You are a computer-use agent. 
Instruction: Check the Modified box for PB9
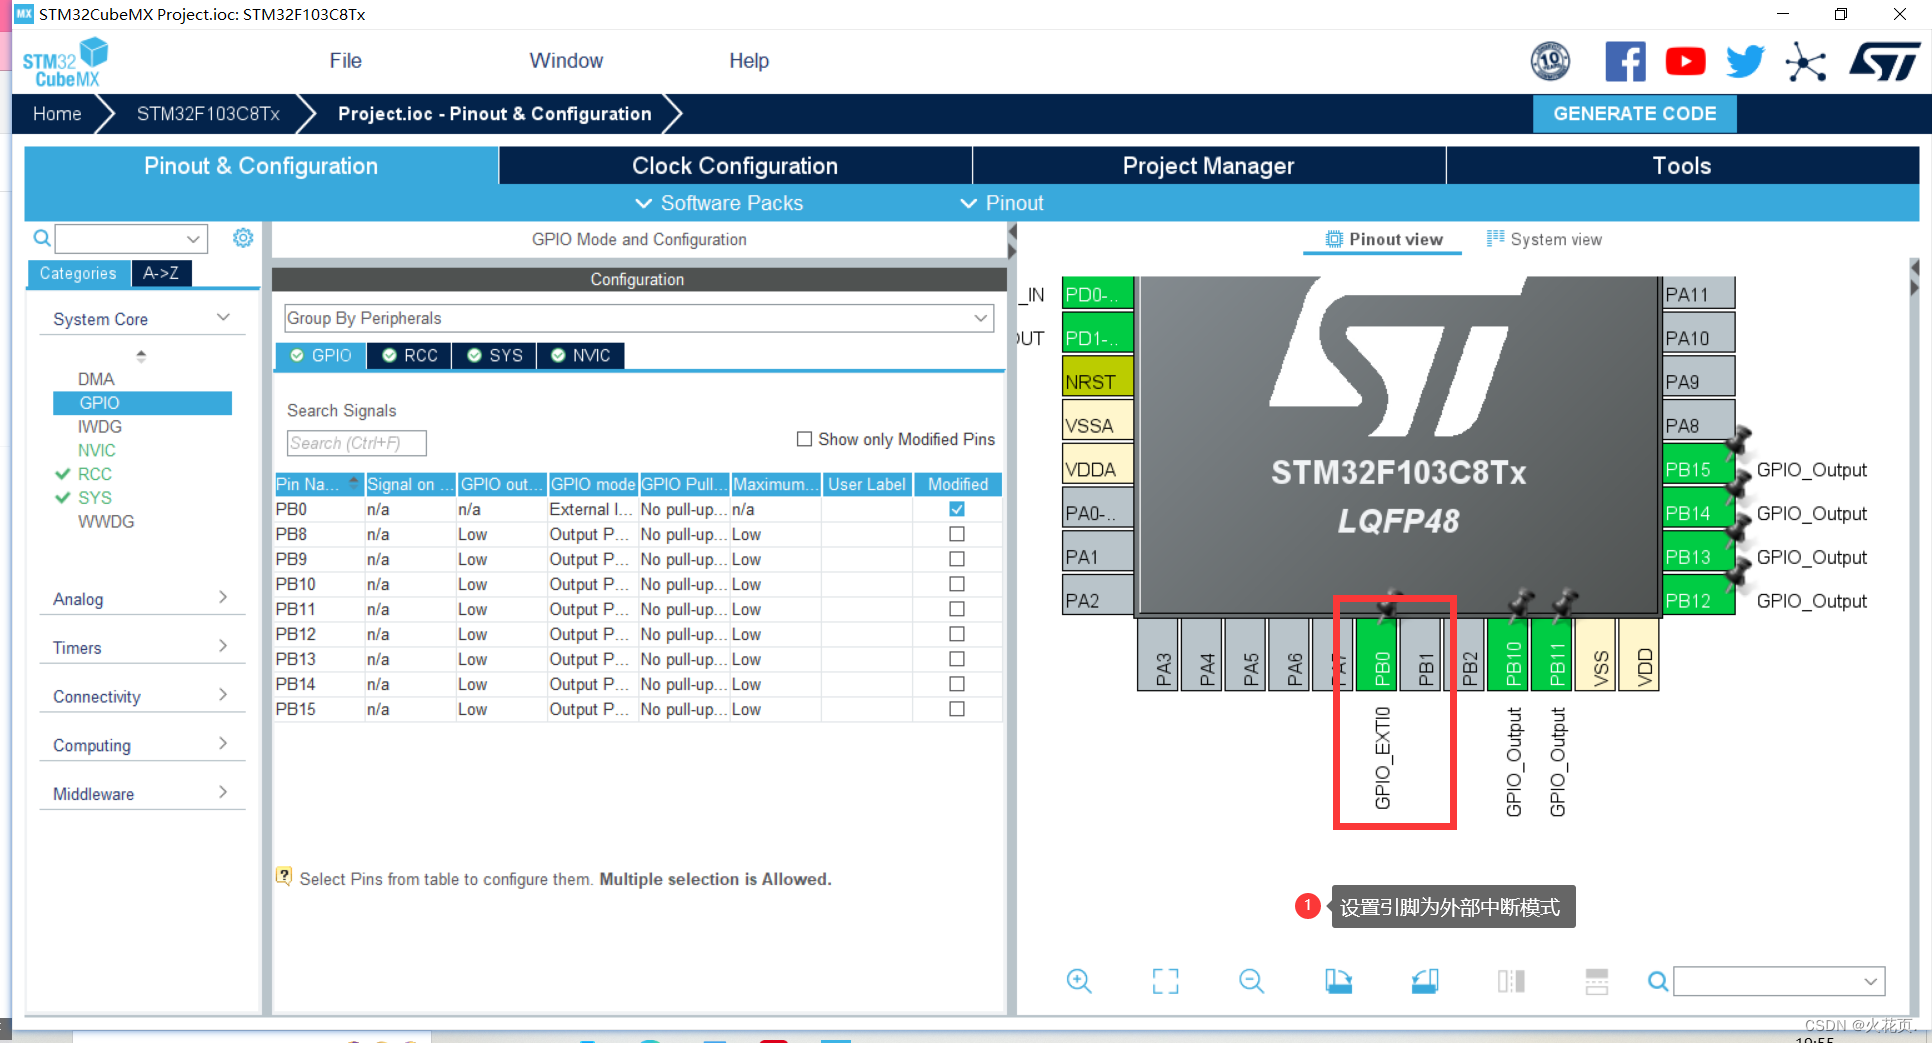click(957, 559)
